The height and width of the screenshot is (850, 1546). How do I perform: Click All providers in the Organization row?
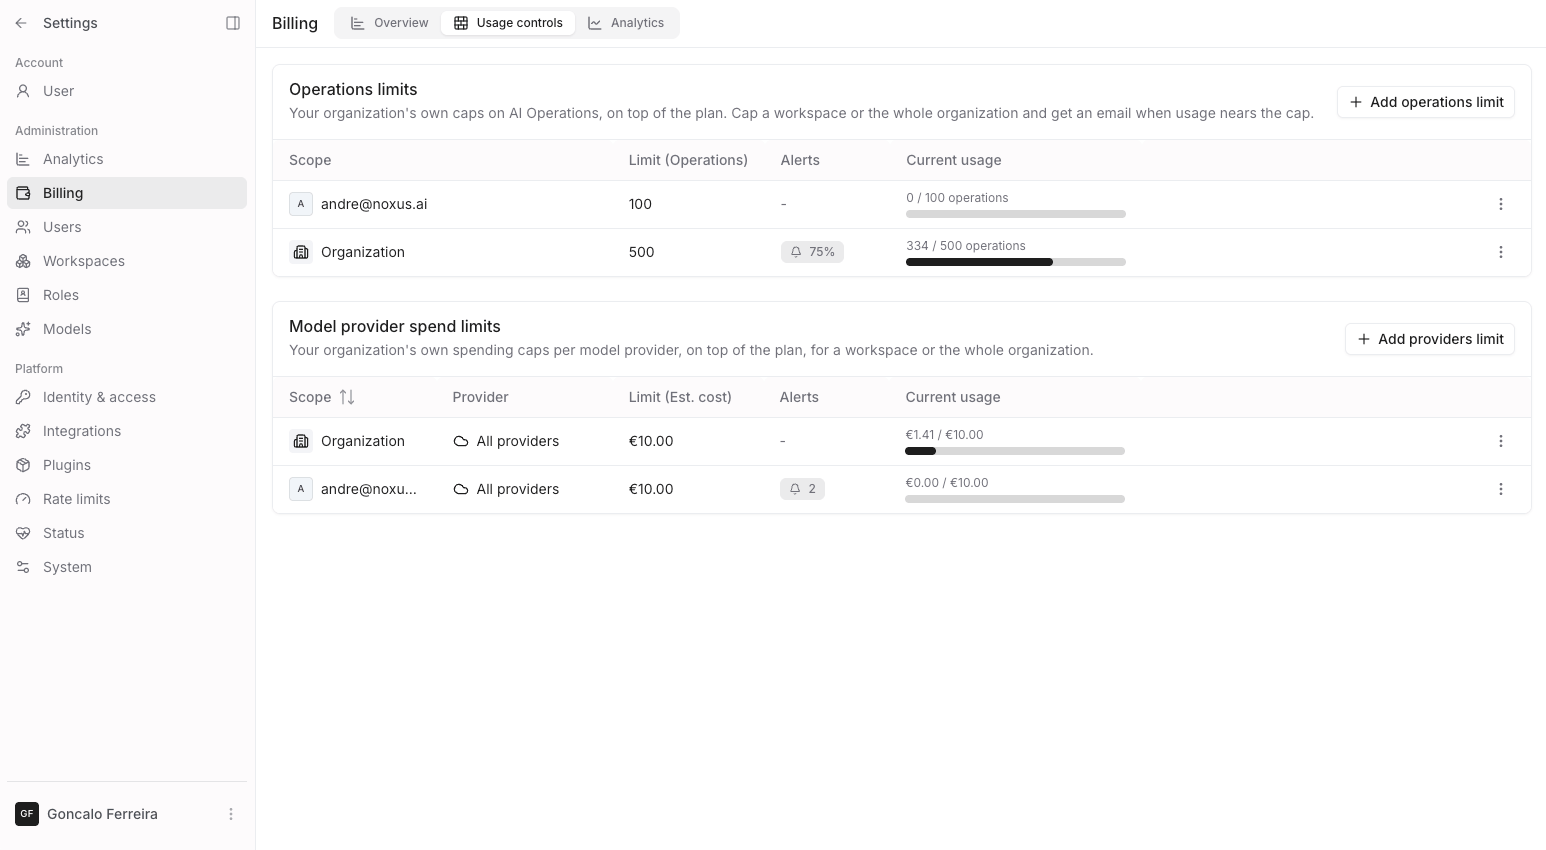[x=506, y=441]
